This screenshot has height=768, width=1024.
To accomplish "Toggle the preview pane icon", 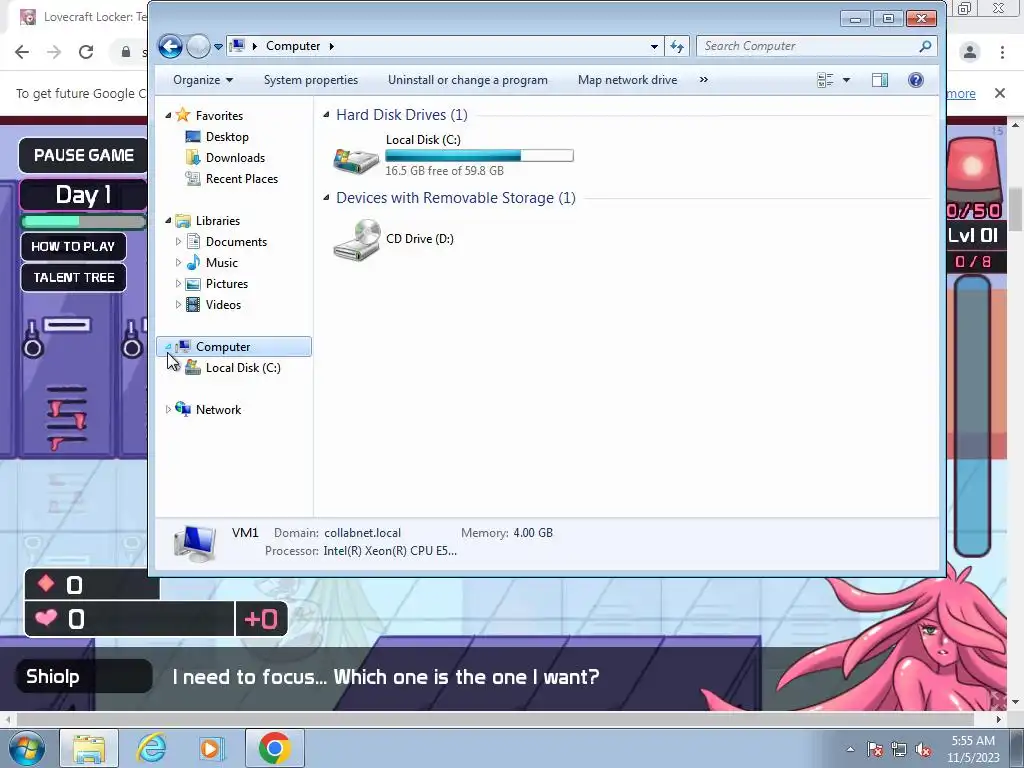I will [880, 80].
